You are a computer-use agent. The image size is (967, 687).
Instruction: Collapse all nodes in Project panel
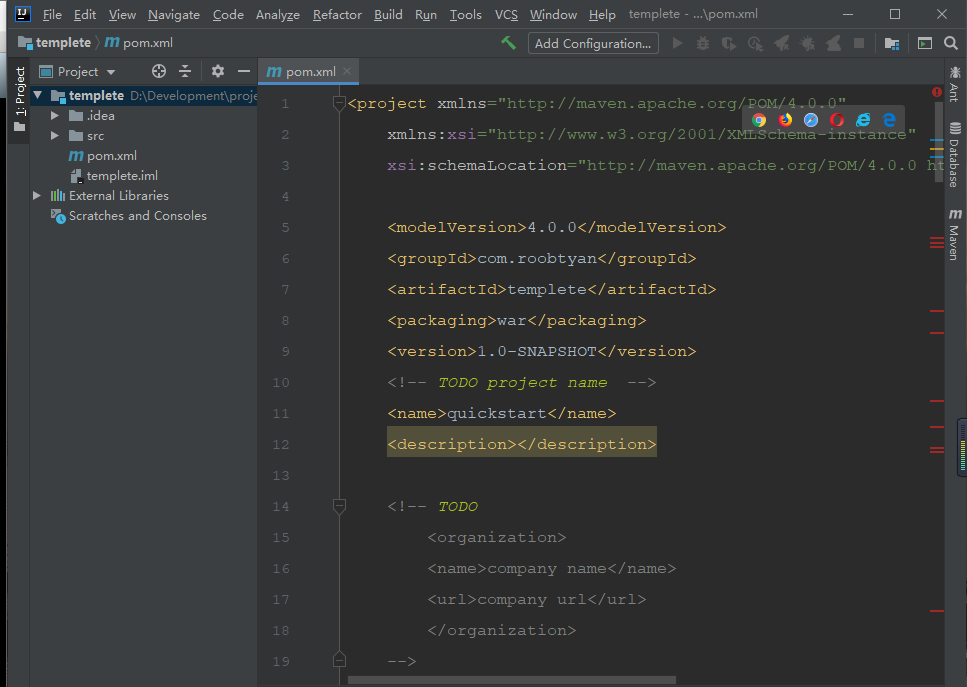click(x=185, y=71)
